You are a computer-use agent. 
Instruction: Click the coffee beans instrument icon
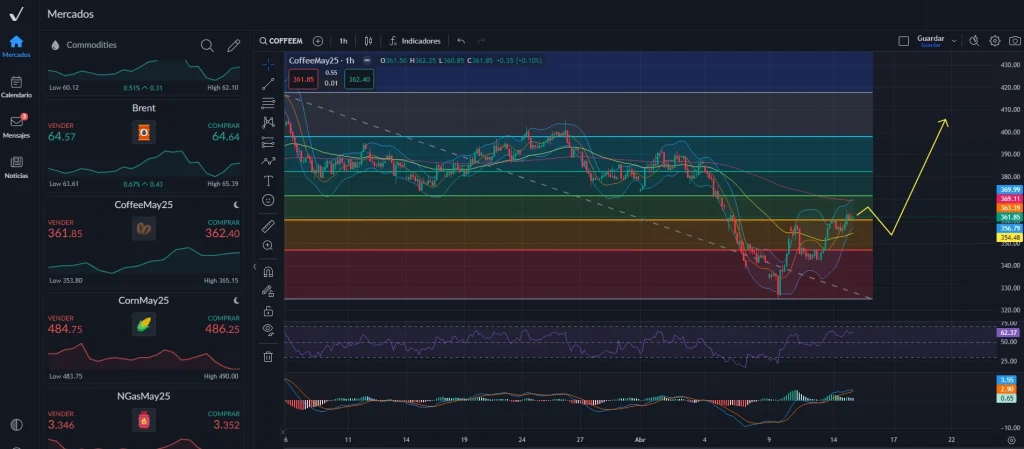point(144,229)
